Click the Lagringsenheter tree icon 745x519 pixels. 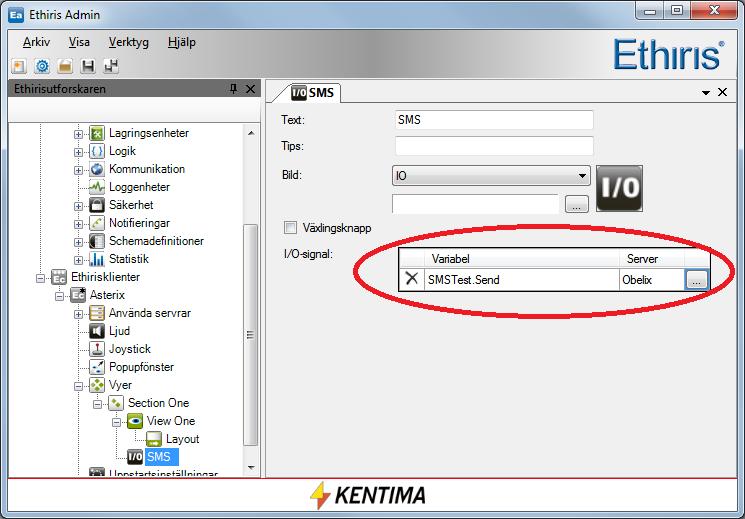97,133
